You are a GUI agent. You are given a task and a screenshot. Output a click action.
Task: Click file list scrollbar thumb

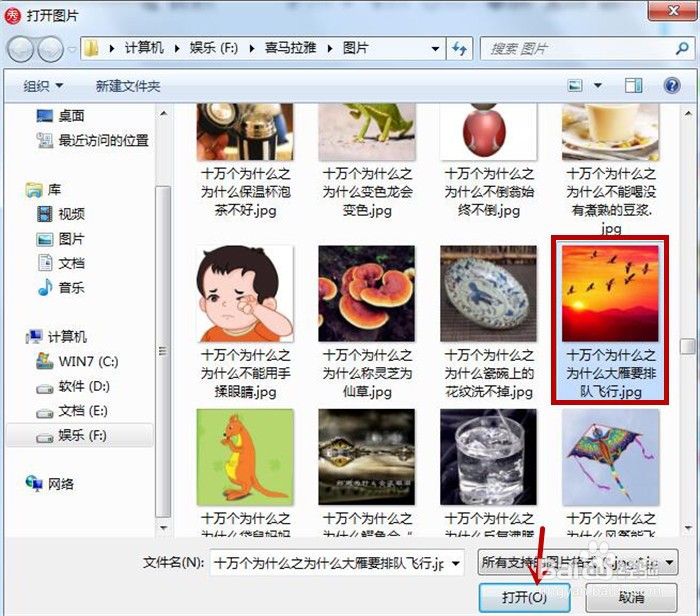point(688,346)
